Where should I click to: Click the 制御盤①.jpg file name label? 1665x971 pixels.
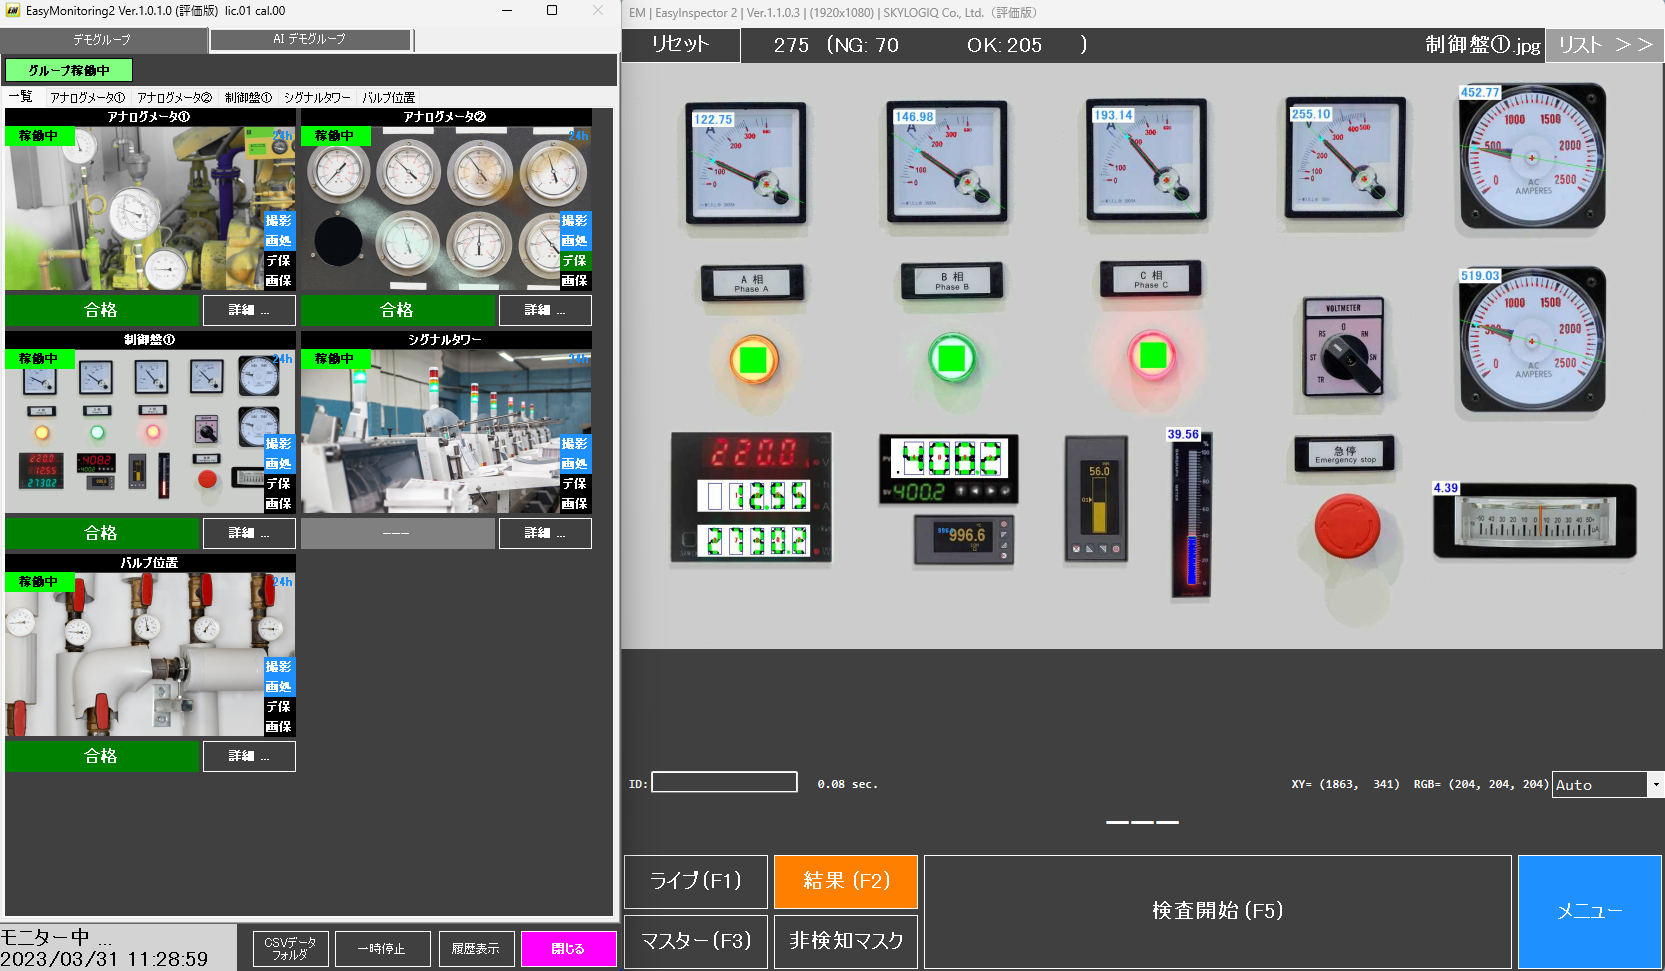(x=1483, y=45)
